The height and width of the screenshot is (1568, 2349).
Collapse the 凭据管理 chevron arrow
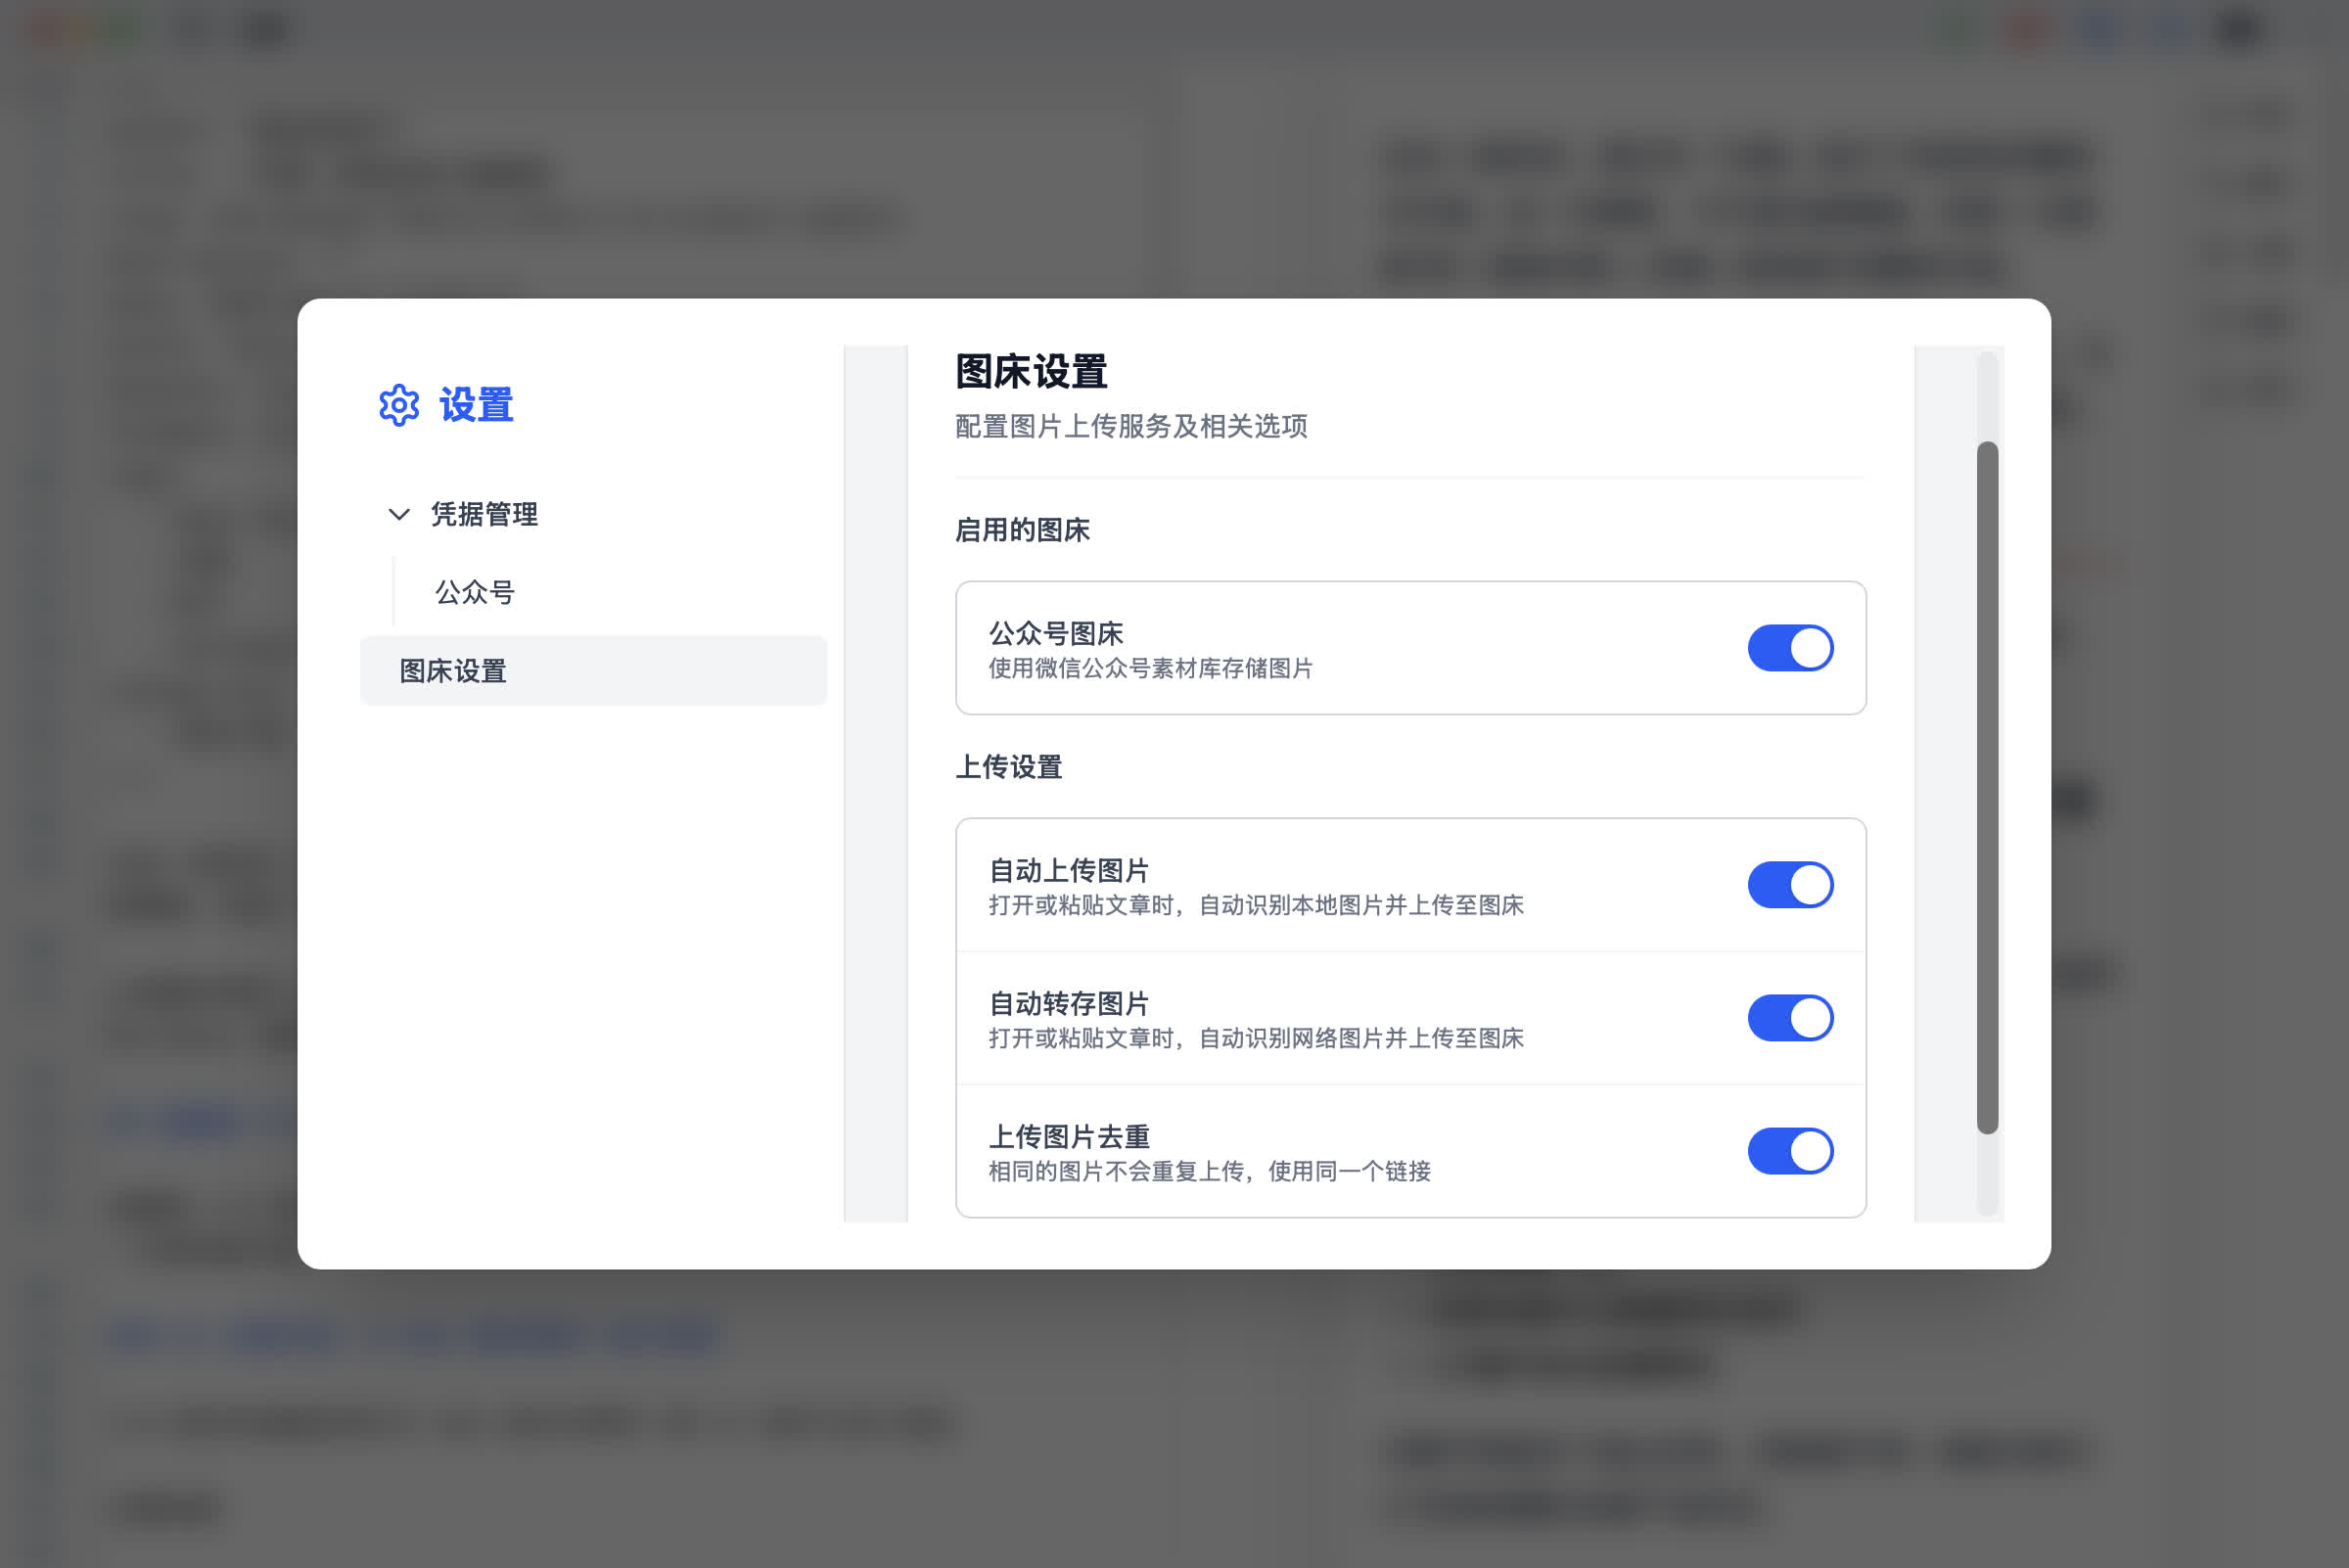(x=399, y=514)
